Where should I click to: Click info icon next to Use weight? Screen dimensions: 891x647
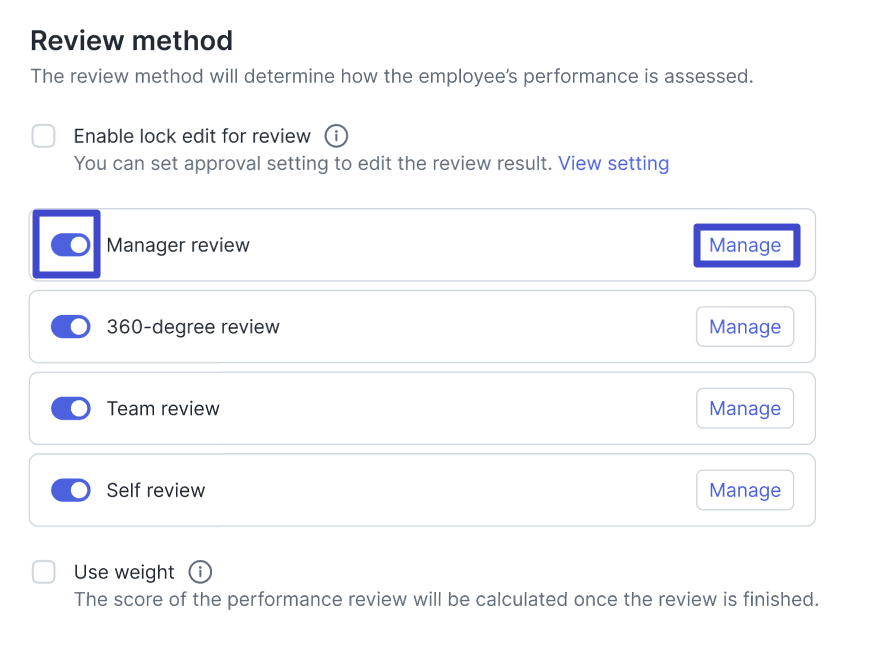201,572
